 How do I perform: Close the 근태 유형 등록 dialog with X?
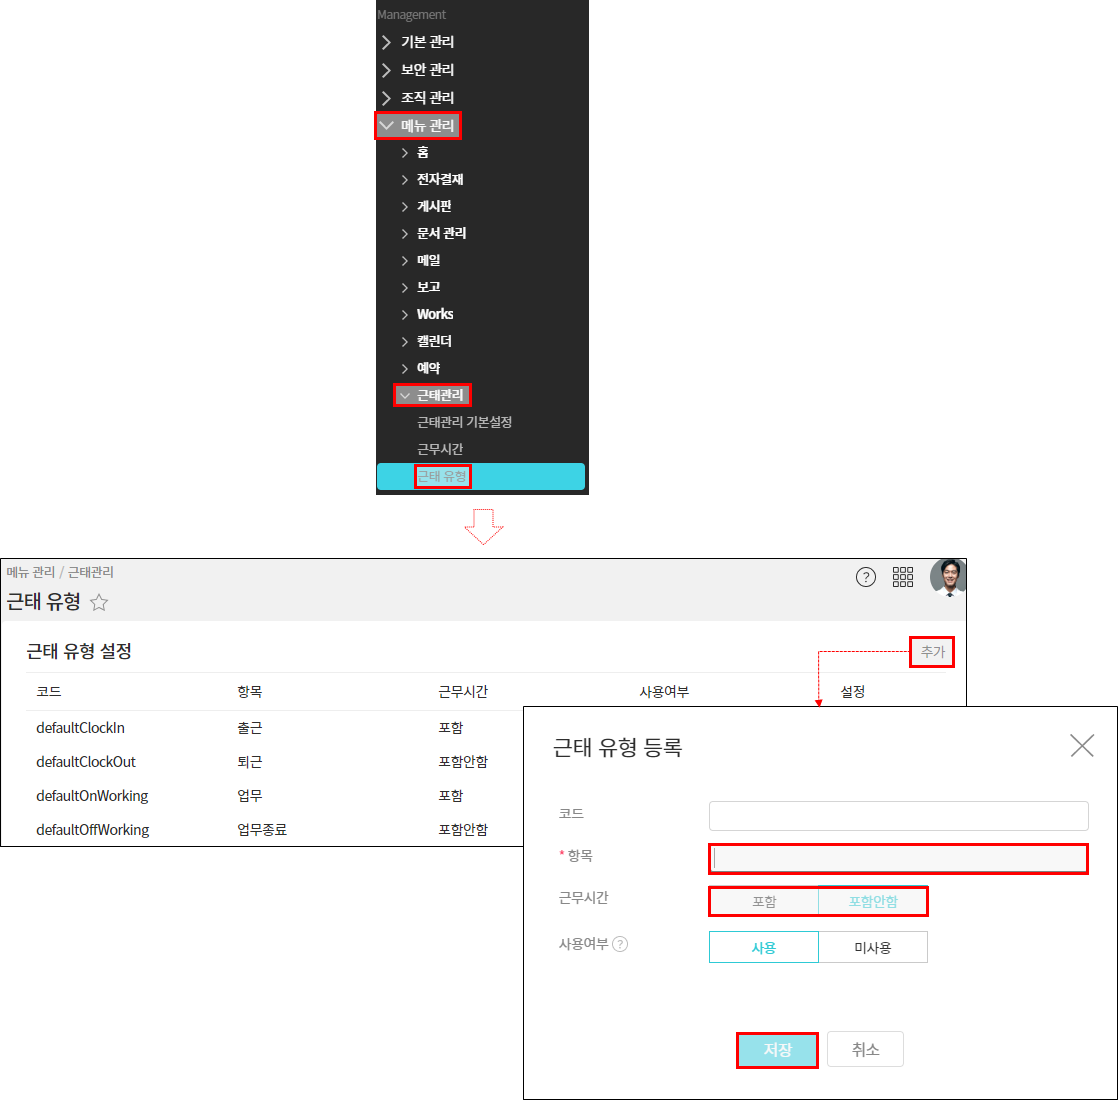click(1081, 746)
